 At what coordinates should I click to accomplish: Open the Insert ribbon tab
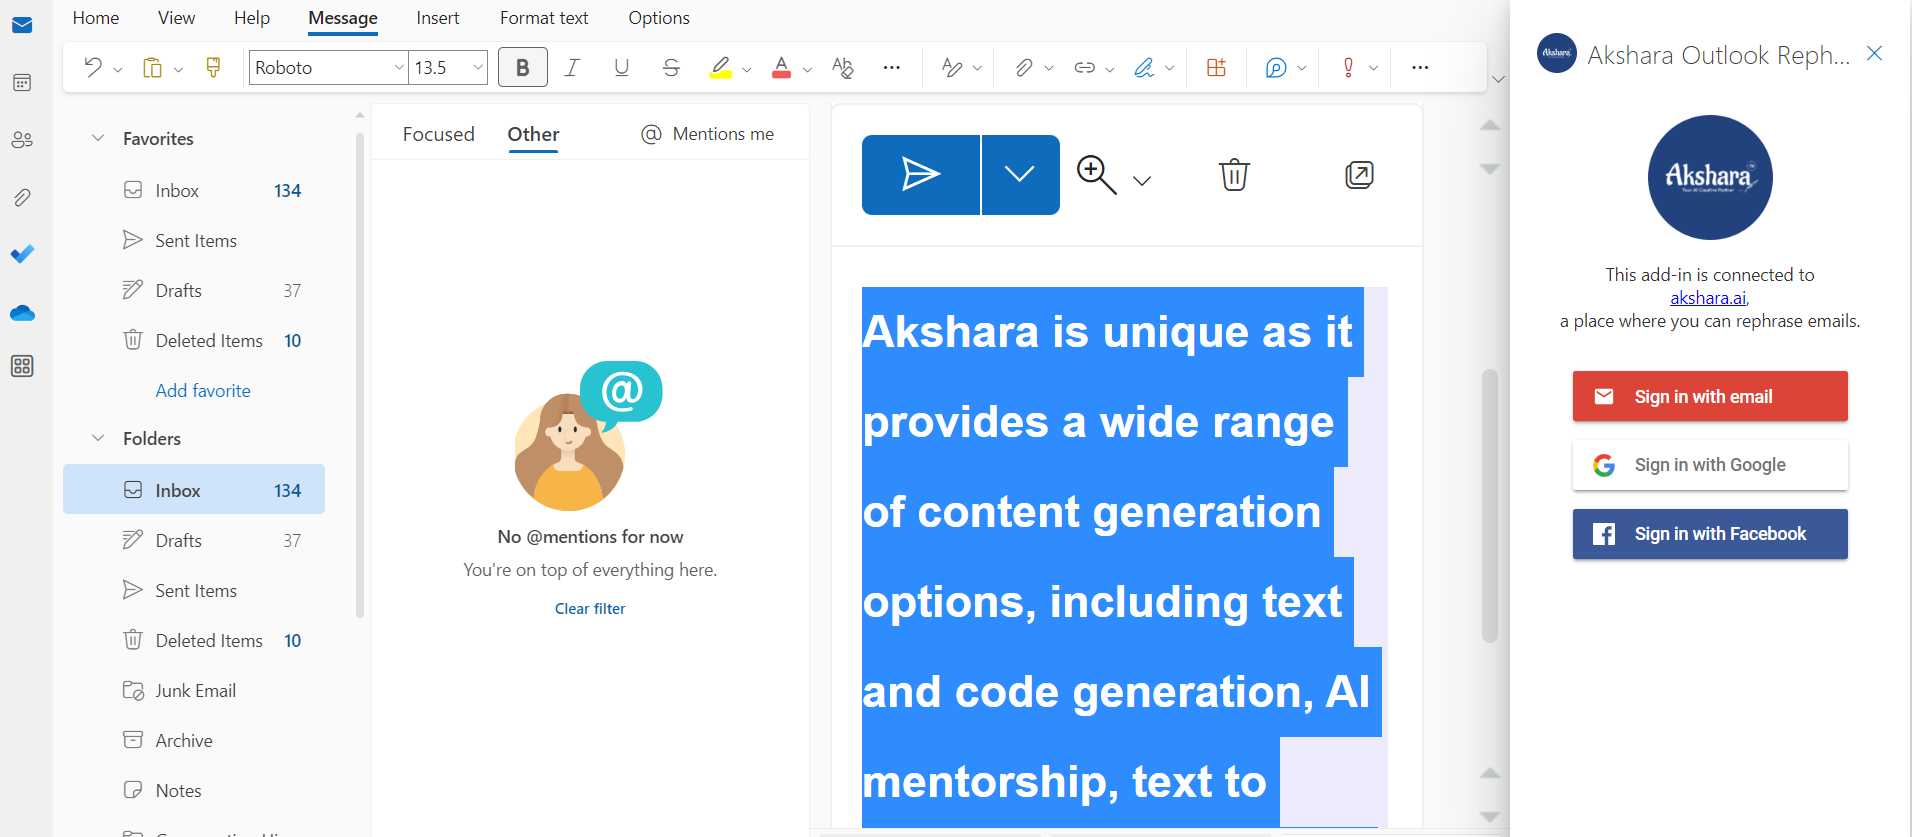437,18
